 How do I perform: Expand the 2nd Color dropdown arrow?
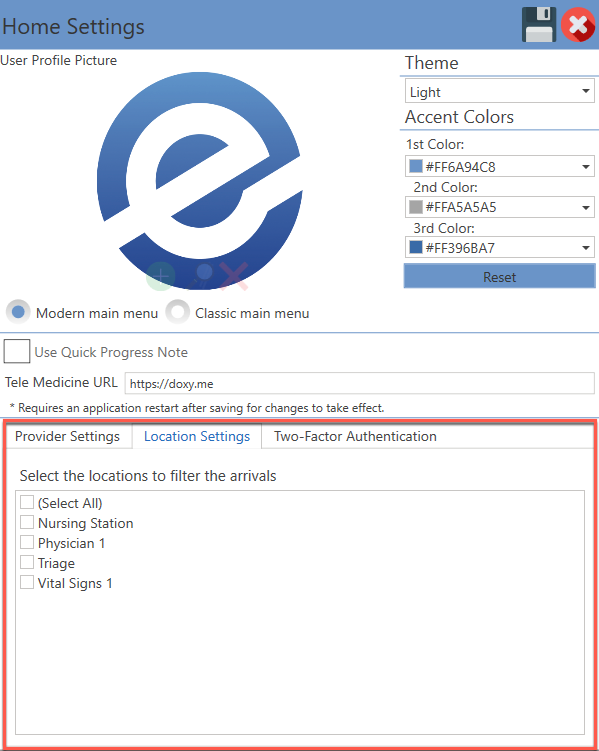(586, 207)
